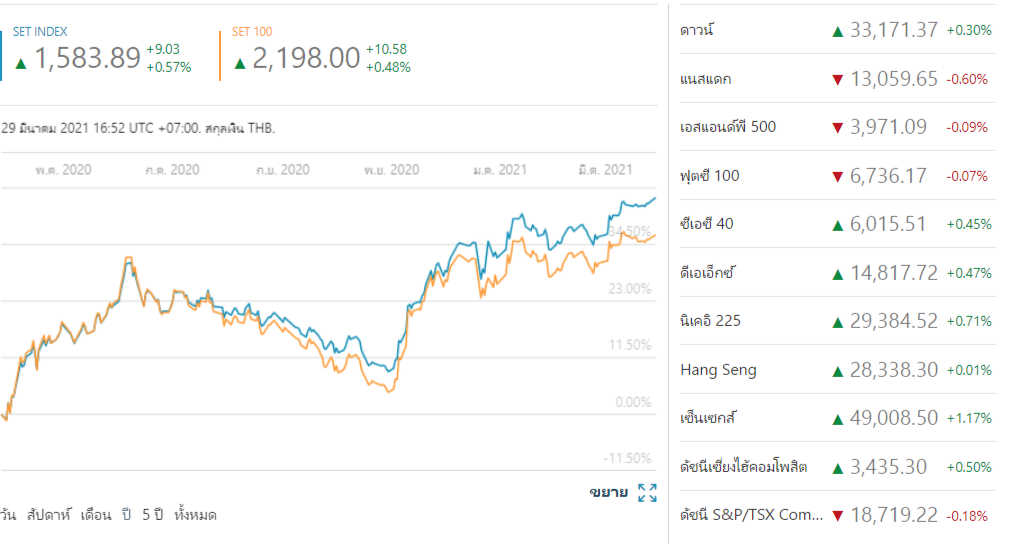This screenshot has height=551, width=1010.
Task: Click the green up arrow beside นิเคอิ 225
Action: tap(838, 322)
